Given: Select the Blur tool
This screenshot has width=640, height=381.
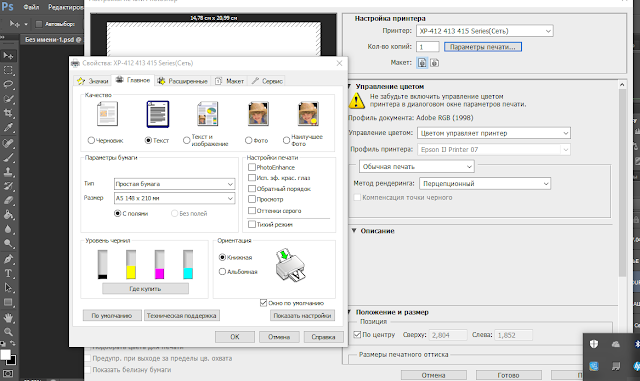Looking at the screenshot, I should coord(8,229).
